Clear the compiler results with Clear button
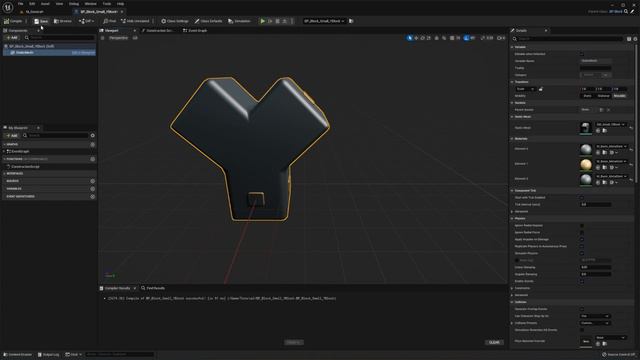This screenshot has width=640, height=360. (x=494, y=342)
